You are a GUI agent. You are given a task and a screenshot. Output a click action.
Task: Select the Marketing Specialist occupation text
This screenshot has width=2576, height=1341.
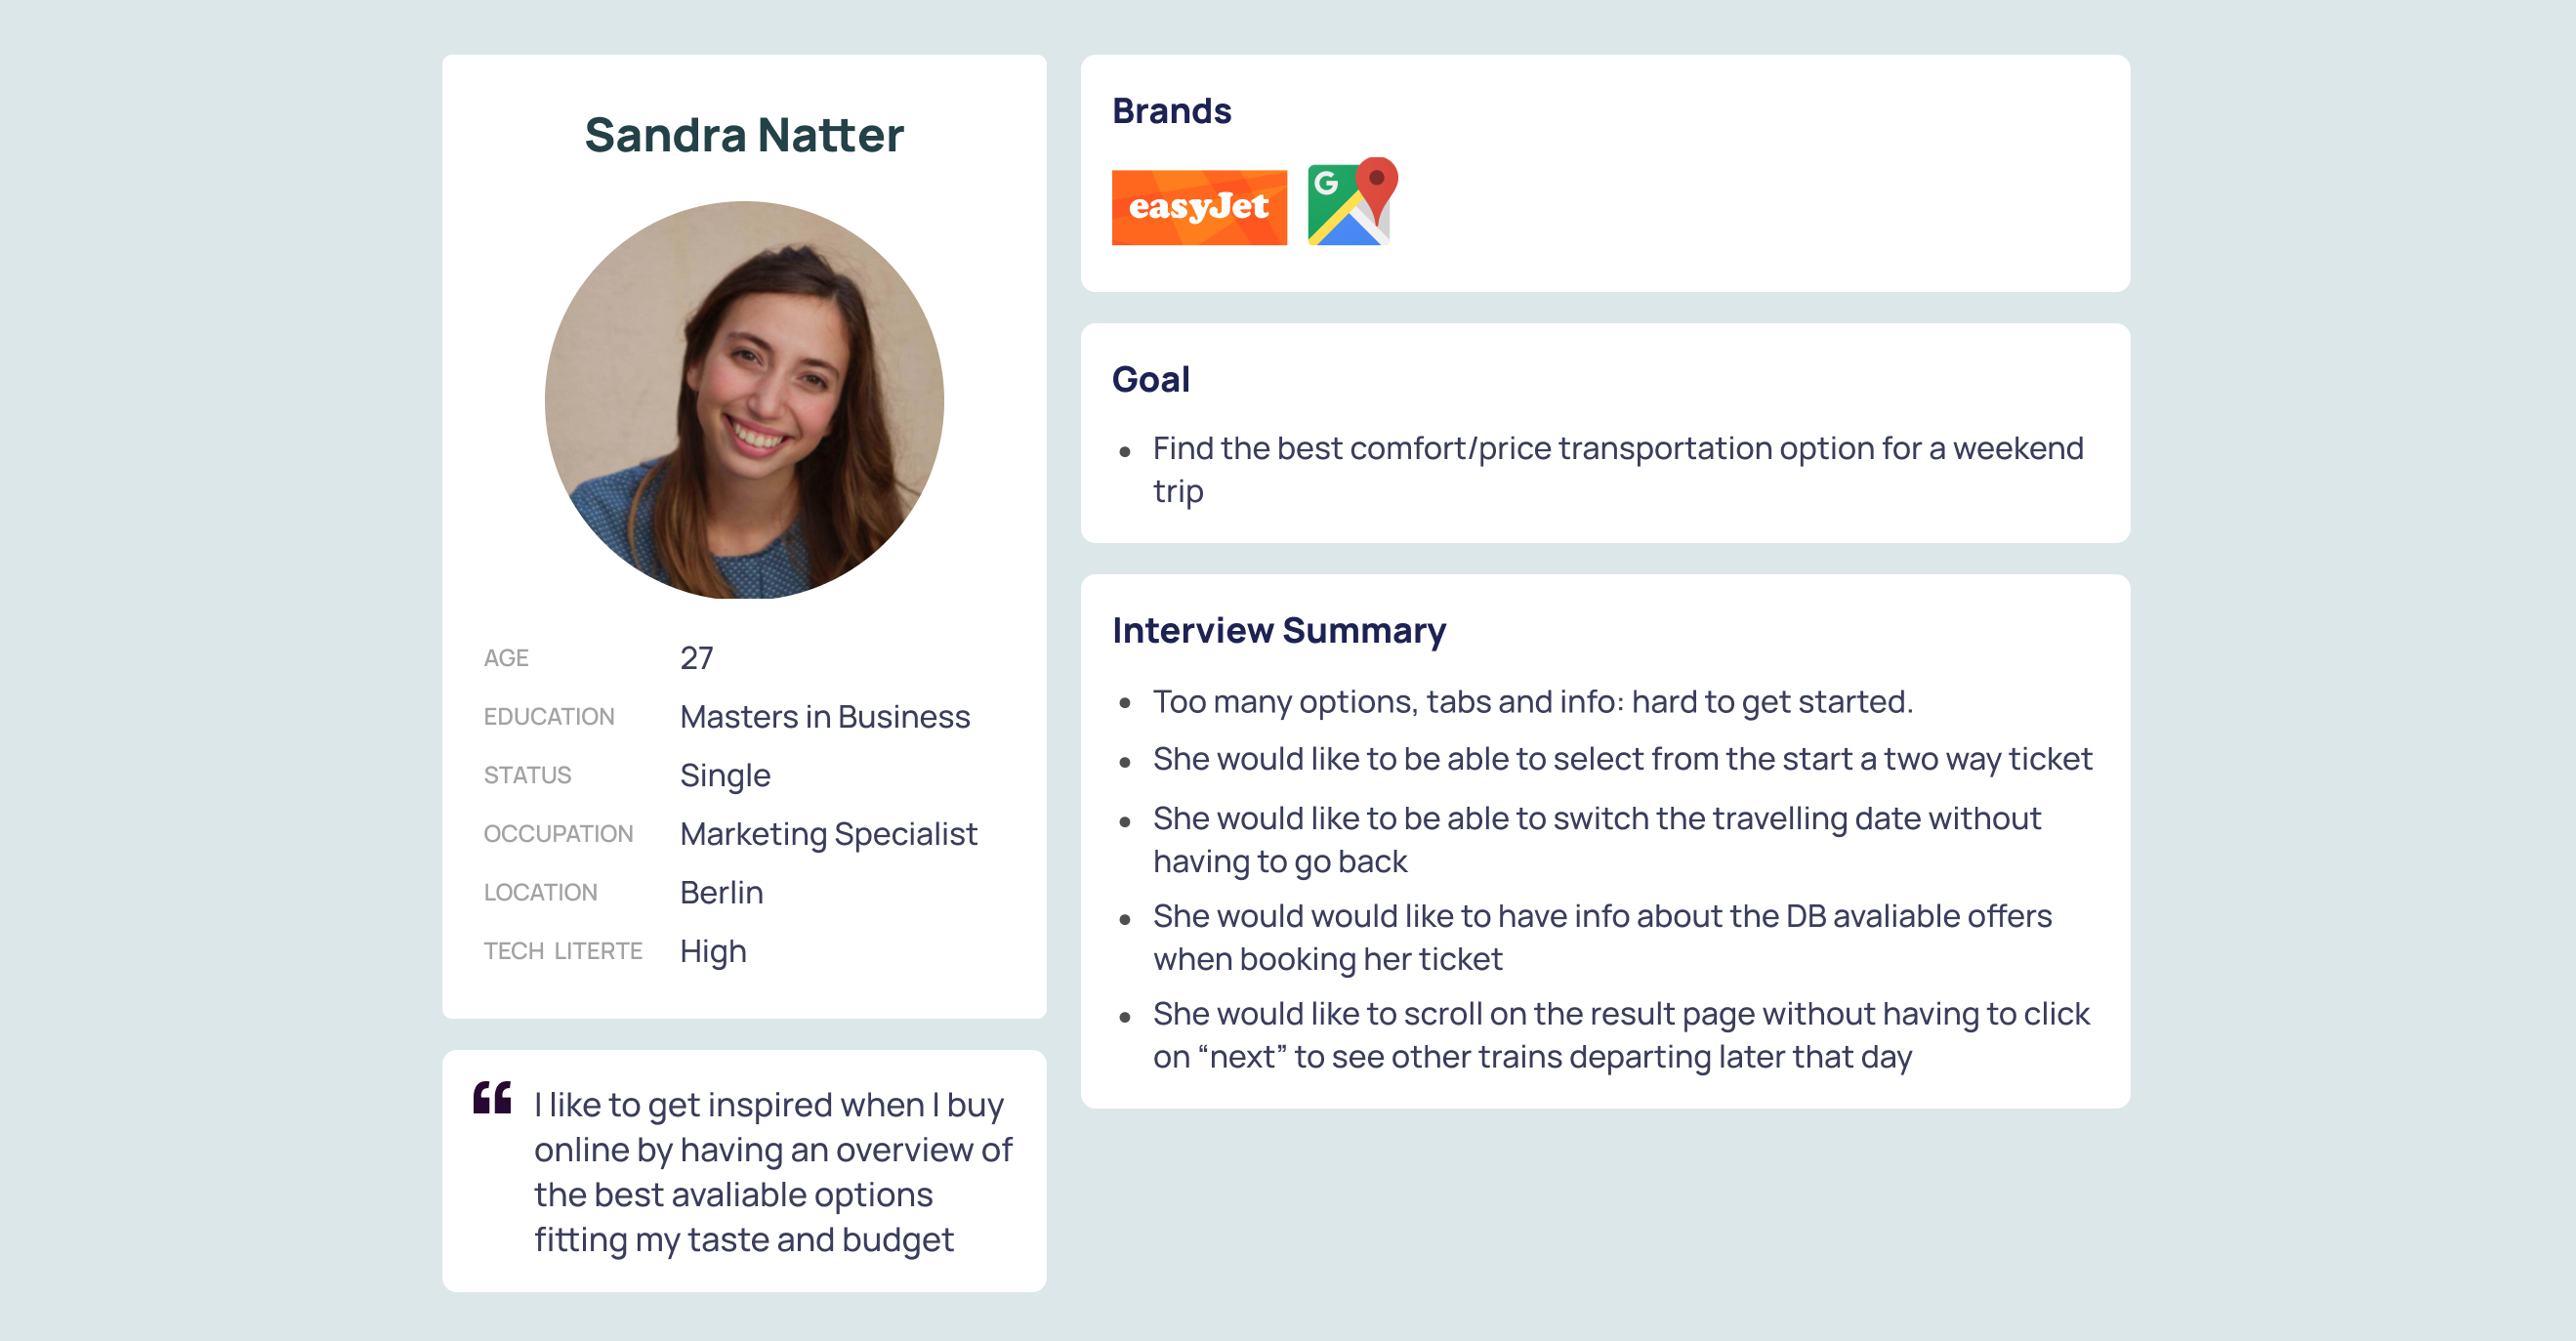click(828, 834)
